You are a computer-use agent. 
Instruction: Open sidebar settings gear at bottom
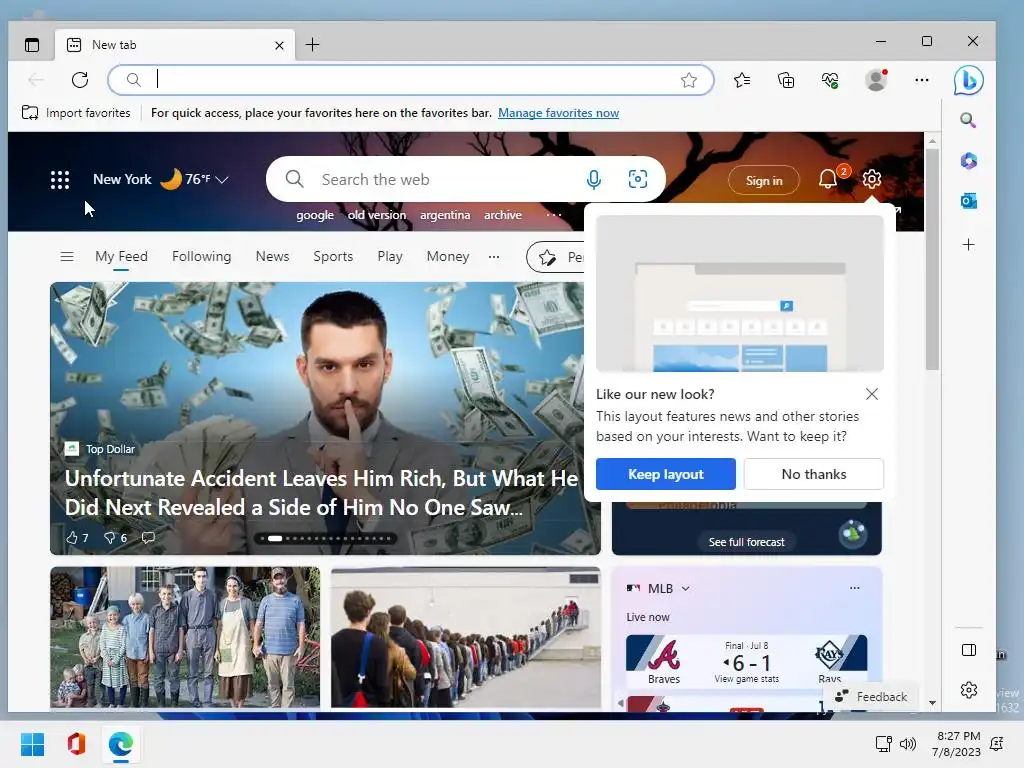[x=969, y=690]
